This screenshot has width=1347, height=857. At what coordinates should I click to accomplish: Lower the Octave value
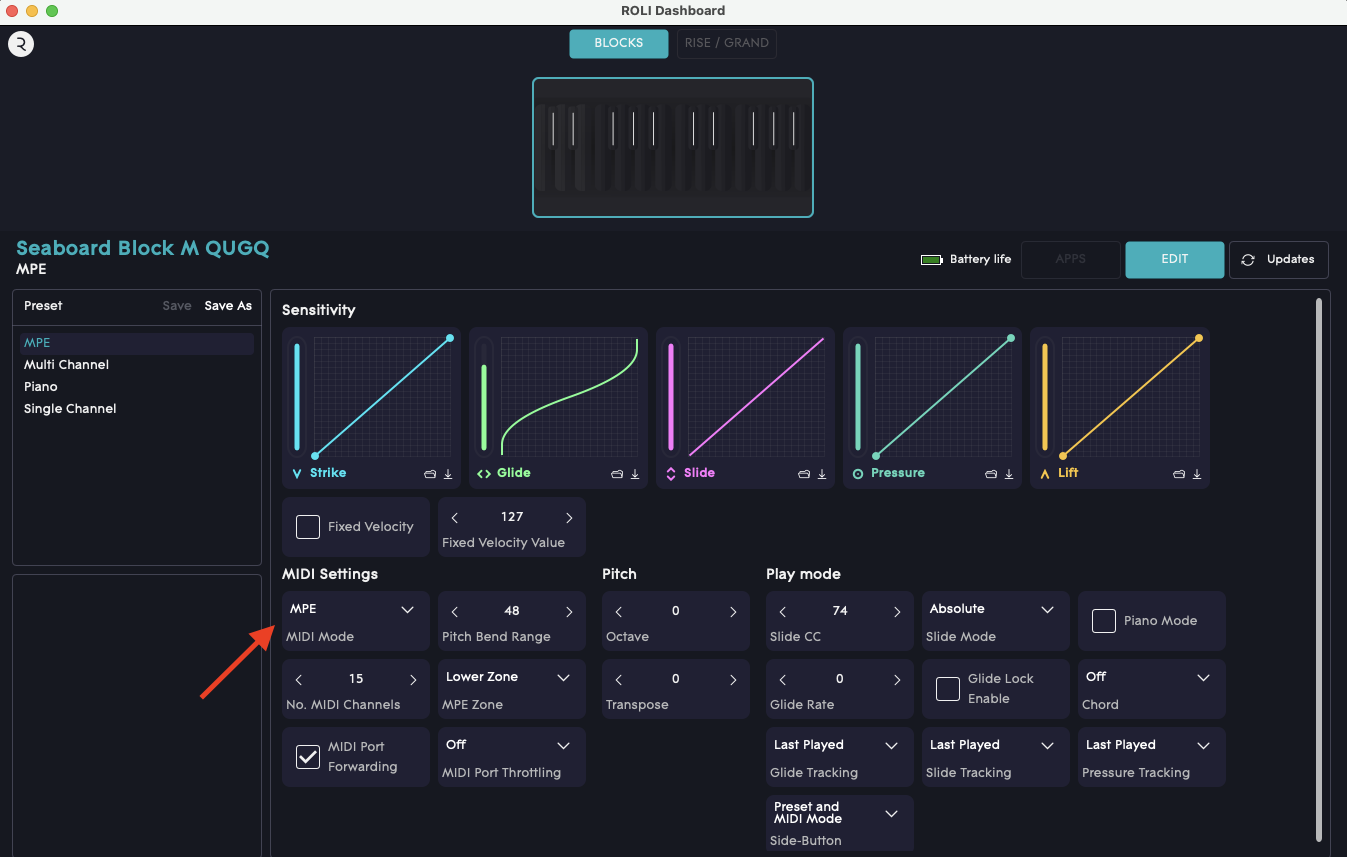[x=619, y=612]
